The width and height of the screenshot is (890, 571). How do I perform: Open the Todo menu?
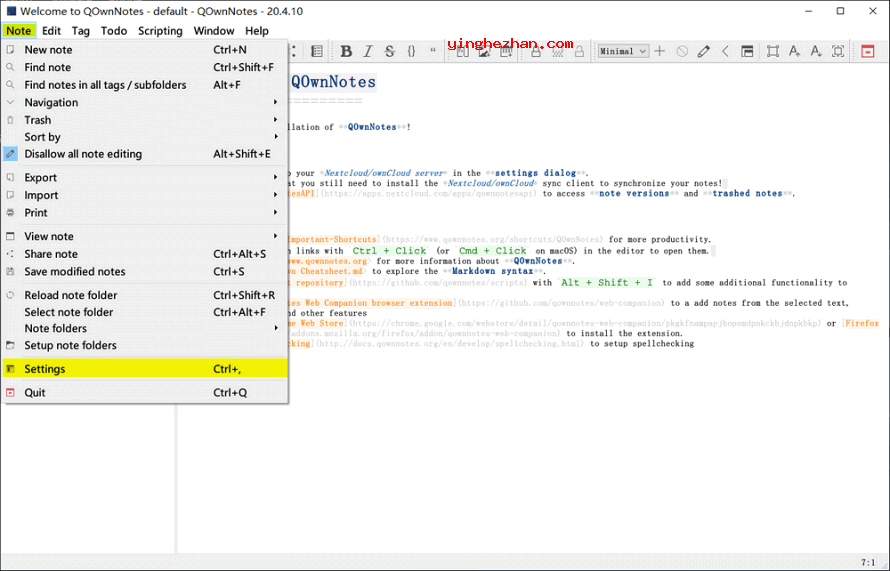coord(114,31)
